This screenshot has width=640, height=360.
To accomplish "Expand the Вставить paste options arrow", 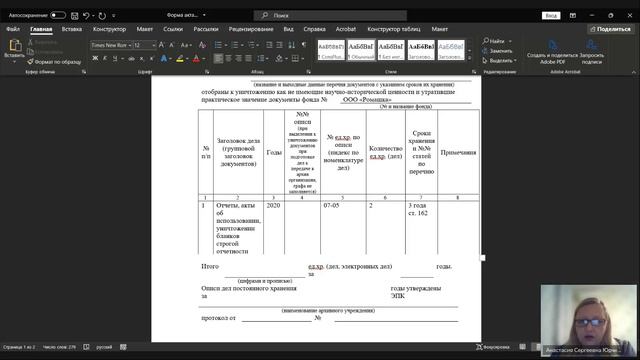I will point(14,62).
